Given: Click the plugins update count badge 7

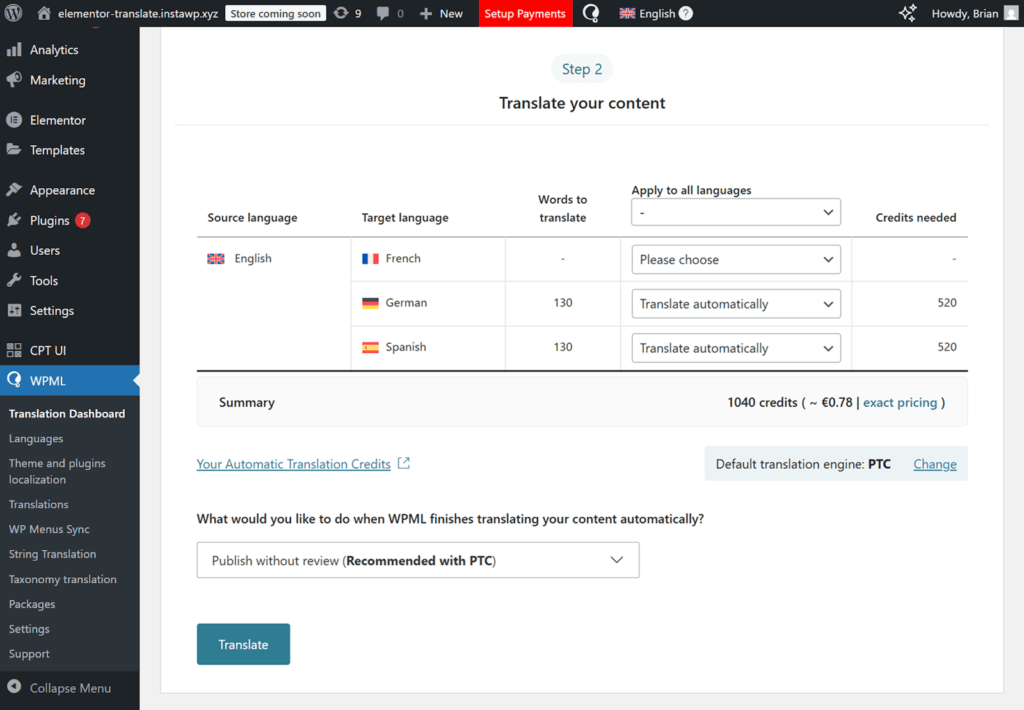Looking at the screenshot, I should pos(82,221).
